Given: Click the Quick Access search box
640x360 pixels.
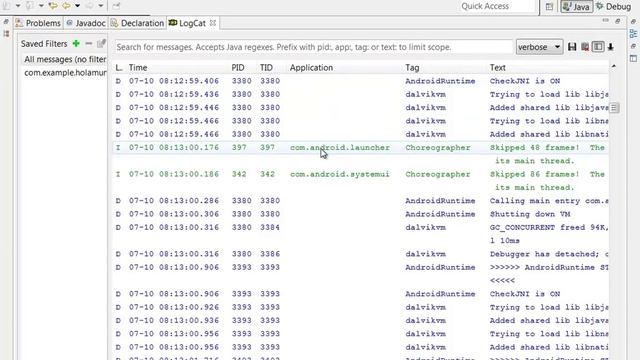Looking at the screenshot, I should pos(497,6).
